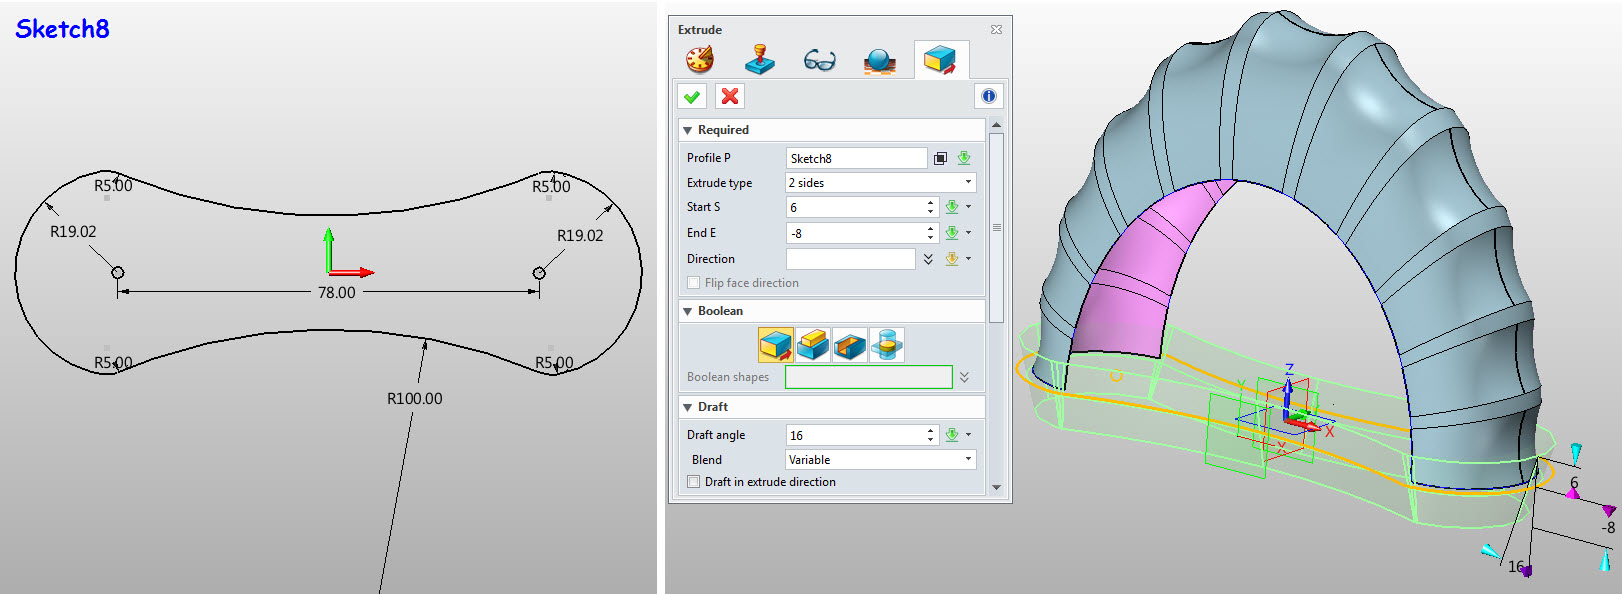The image size is (1622, 594).
Task: Close the Extrude dialog
Action: point(996,29)
